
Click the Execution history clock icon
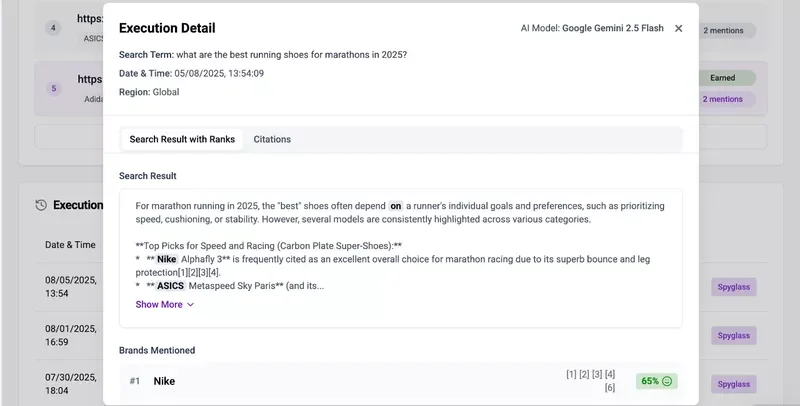pyautogui.click(x=41, y=205)
